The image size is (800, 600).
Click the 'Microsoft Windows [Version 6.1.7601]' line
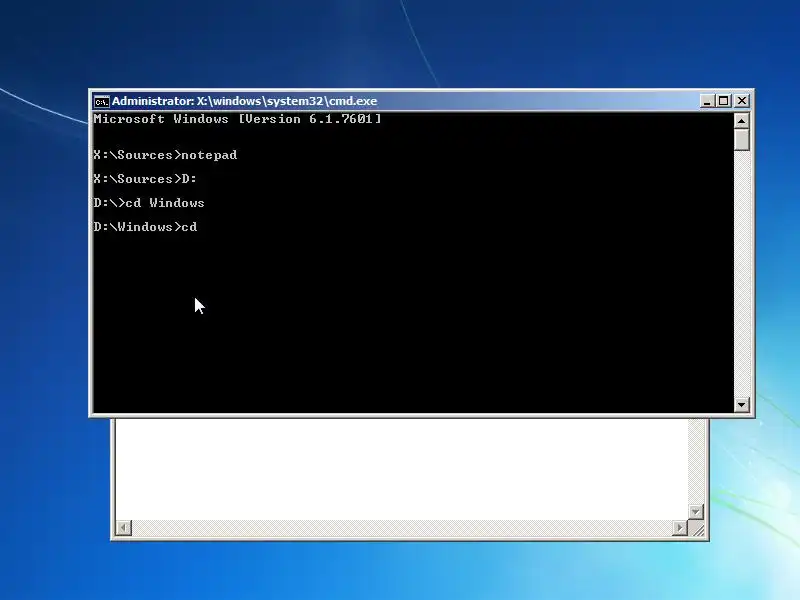tap(237, 119)
